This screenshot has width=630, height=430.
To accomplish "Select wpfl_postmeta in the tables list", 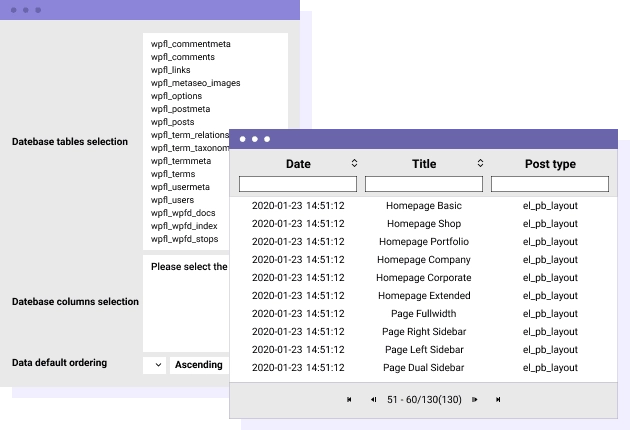I will tap(180, 109).
